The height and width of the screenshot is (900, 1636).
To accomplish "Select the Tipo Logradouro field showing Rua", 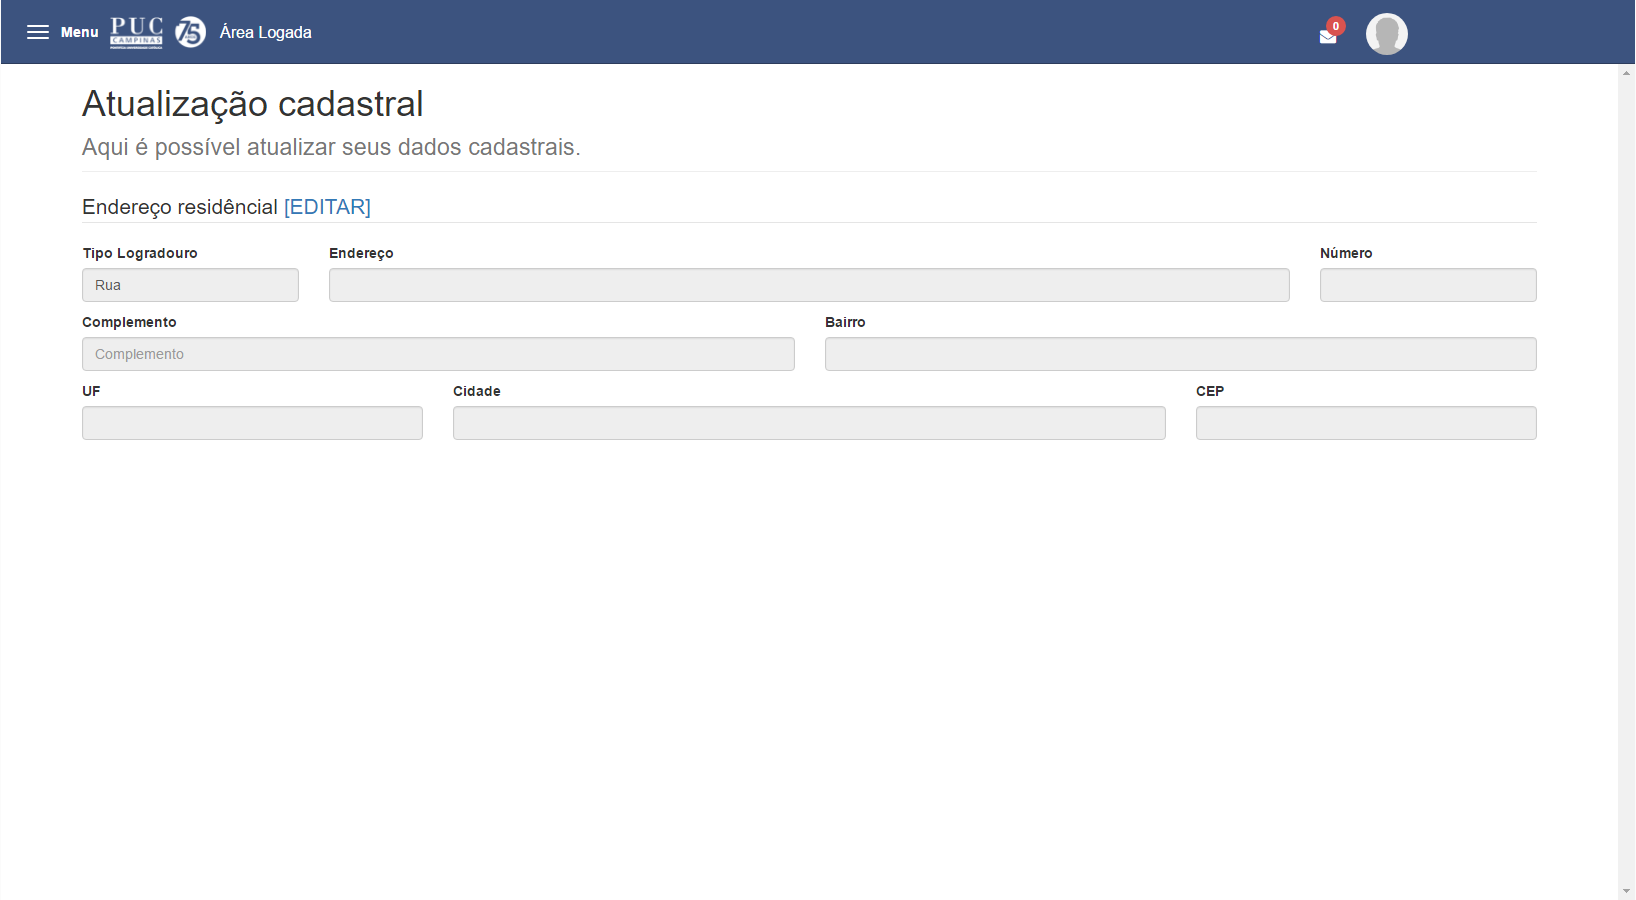I will [x=190, y=285].
